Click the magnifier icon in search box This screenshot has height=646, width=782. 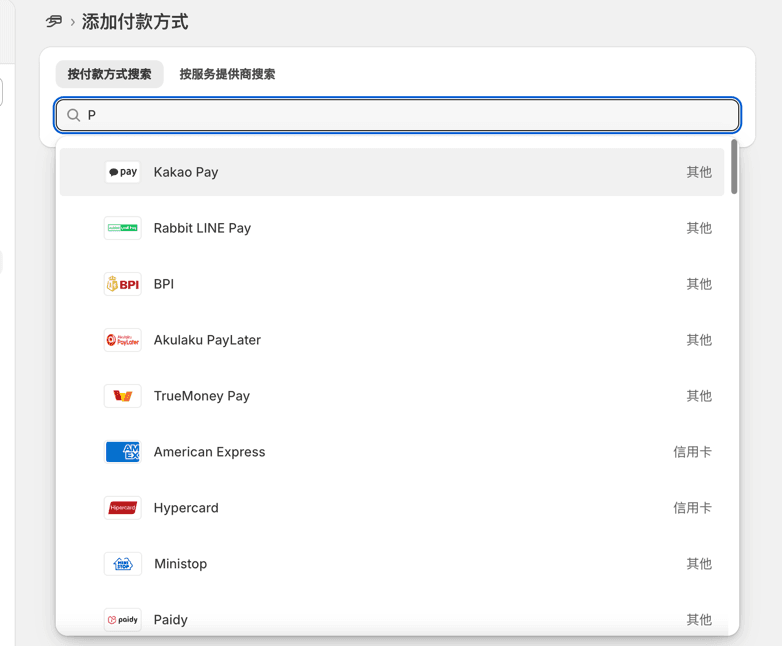[x=73, y=115]
